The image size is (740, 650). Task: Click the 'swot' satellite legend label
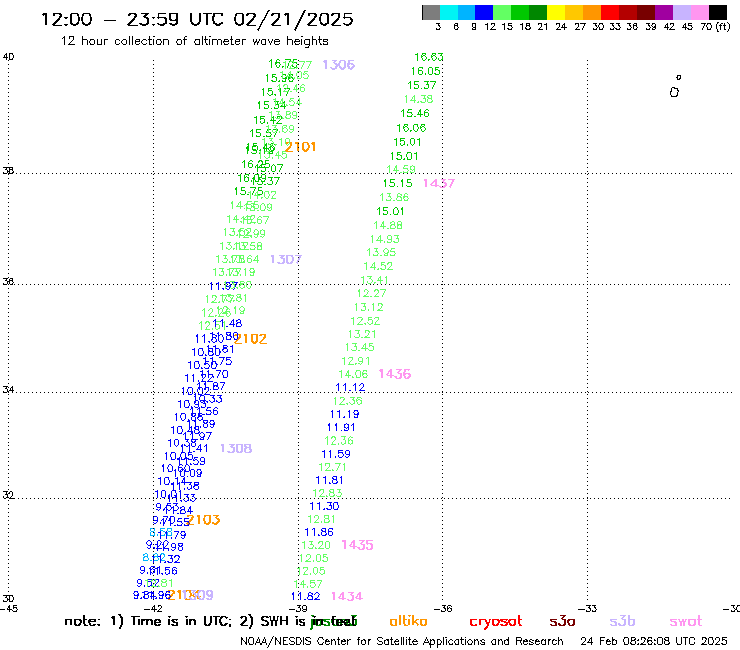pyautogui.click(x=686, y=621)
